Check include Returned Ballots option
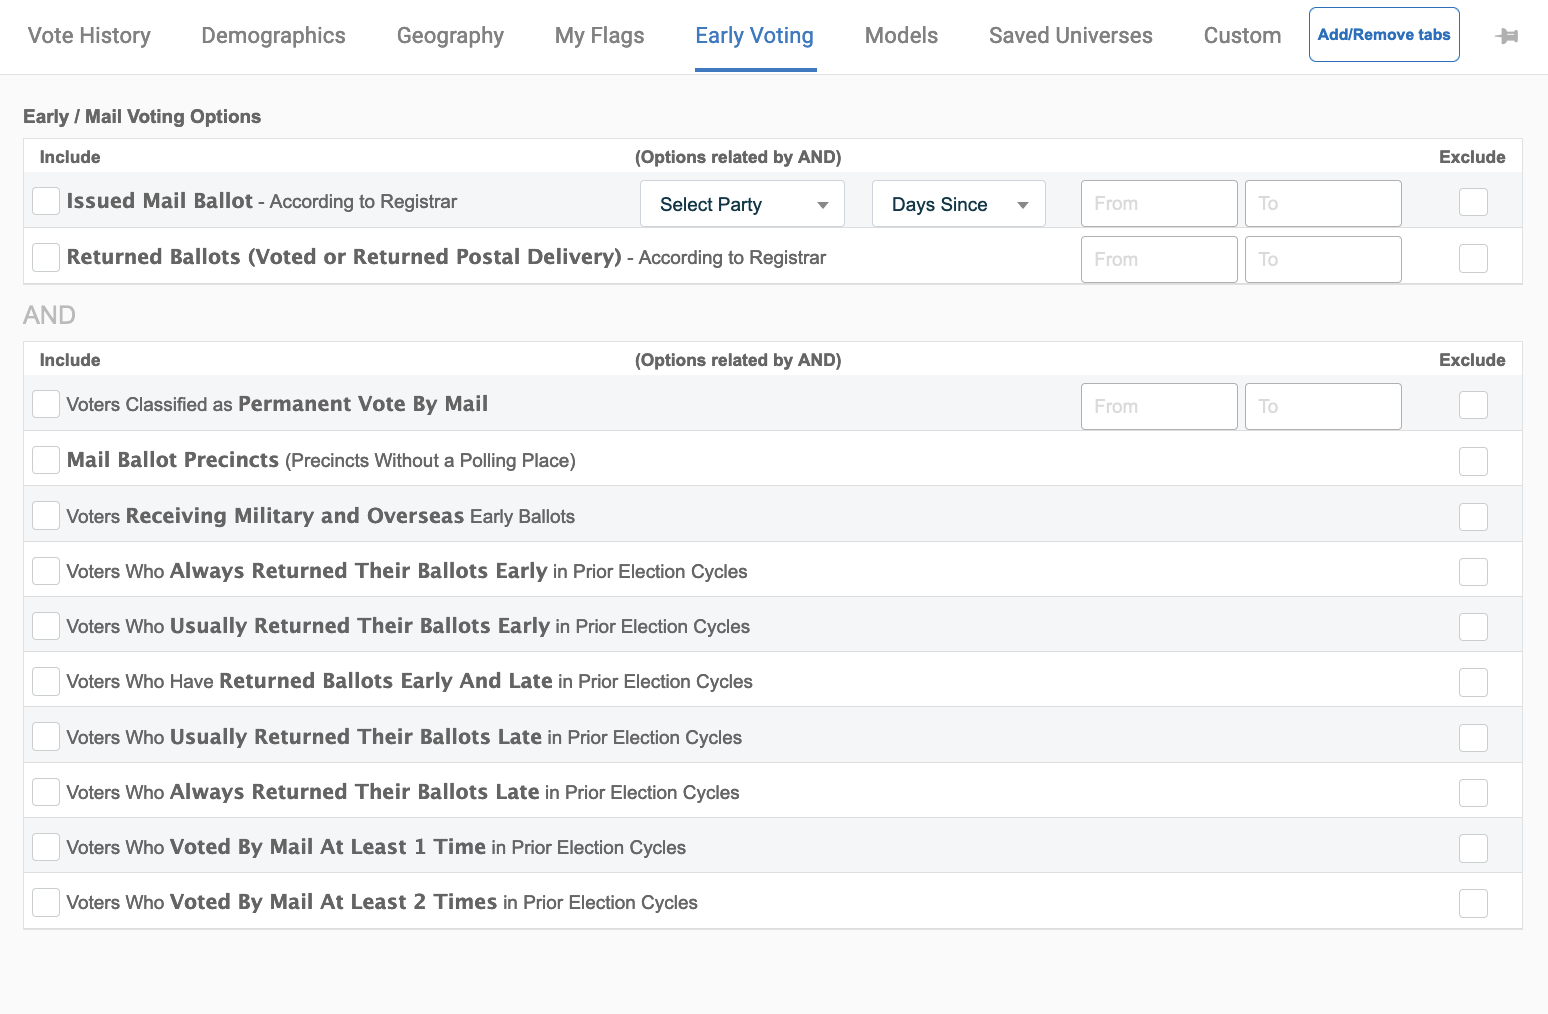 click(46, 257)
